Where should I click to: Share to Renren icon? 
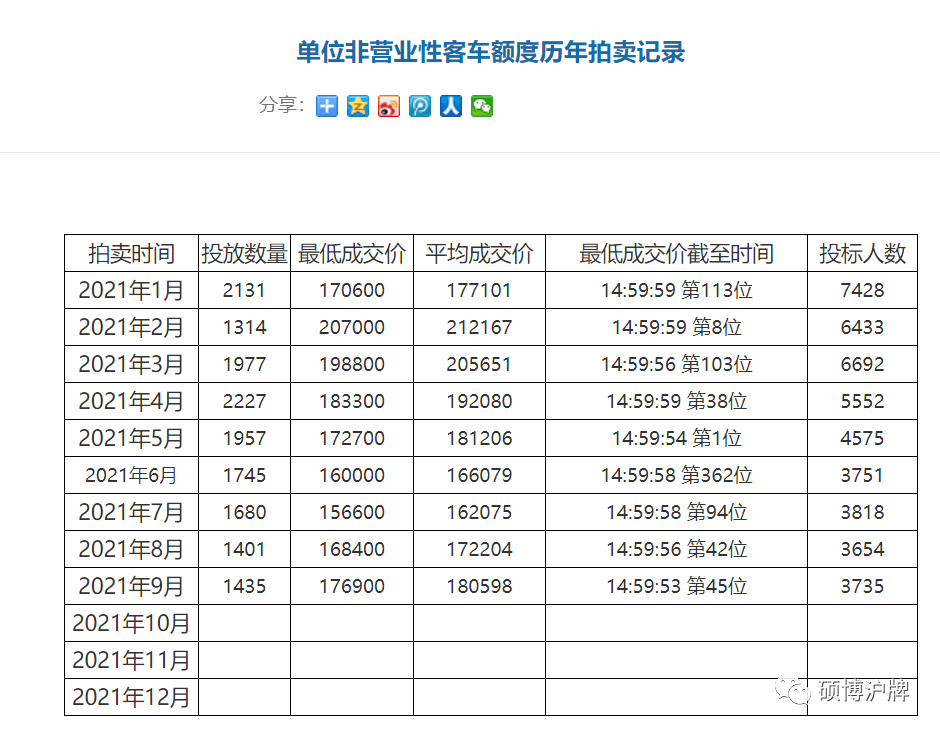pos(451,106)
